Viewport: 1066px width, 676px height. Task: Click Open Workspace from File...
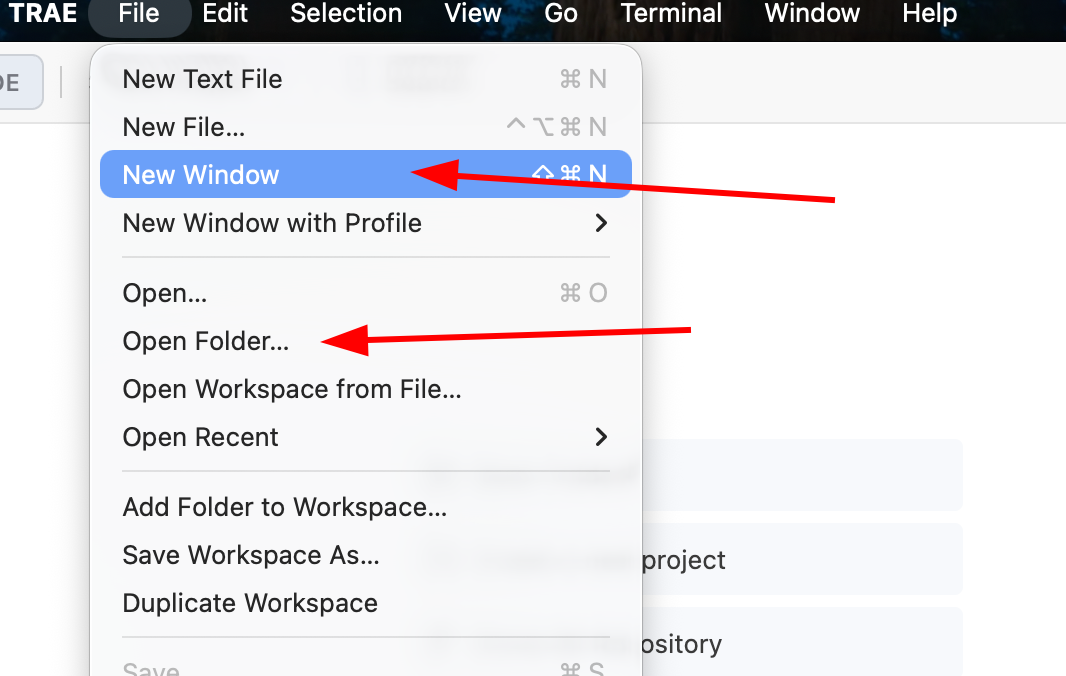291,389
